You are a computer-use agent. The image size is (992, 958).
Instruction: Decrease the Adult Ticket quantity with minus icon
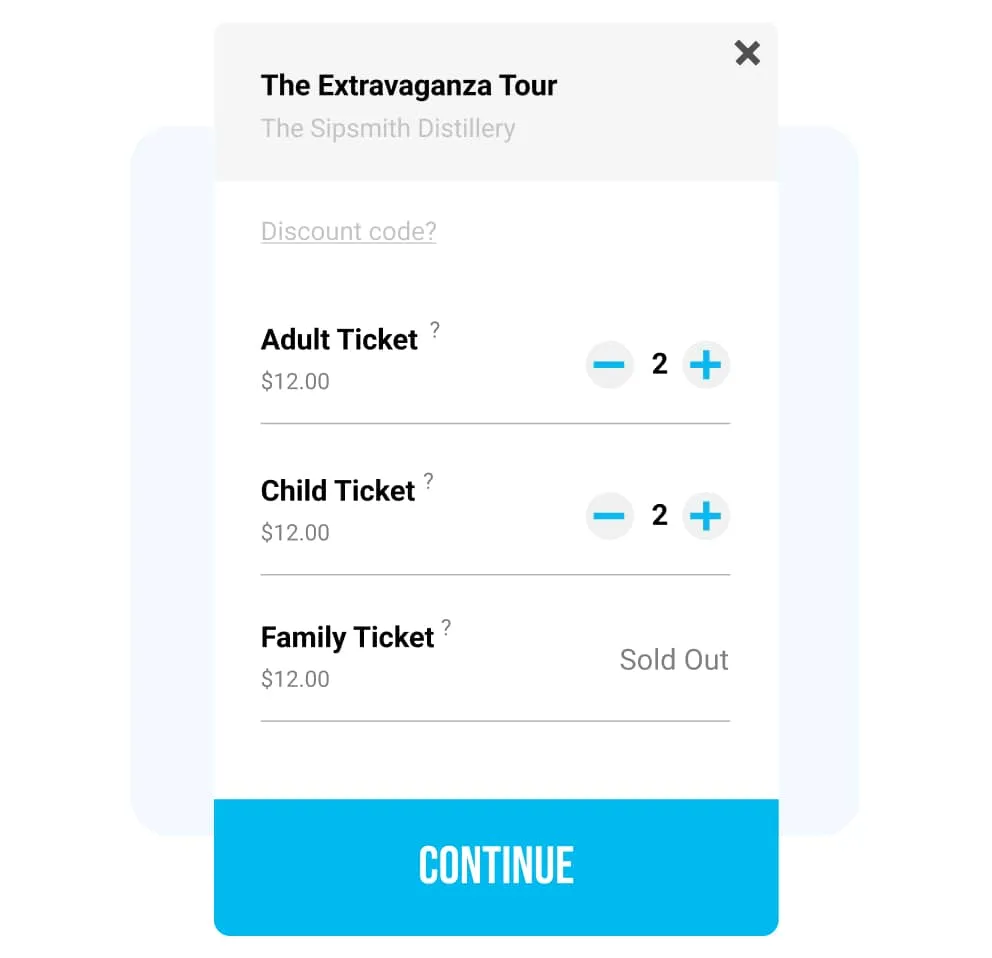tap(610, 365)
